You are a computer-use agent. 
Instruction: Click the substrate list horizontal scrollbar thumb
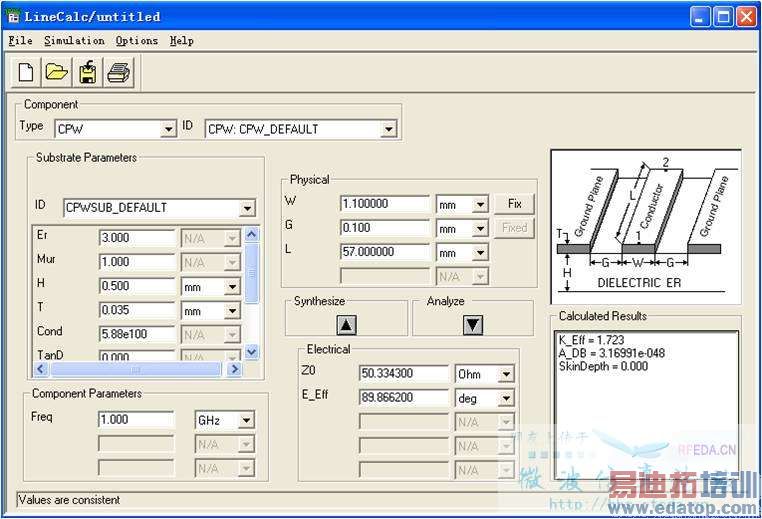pos(136,369)
